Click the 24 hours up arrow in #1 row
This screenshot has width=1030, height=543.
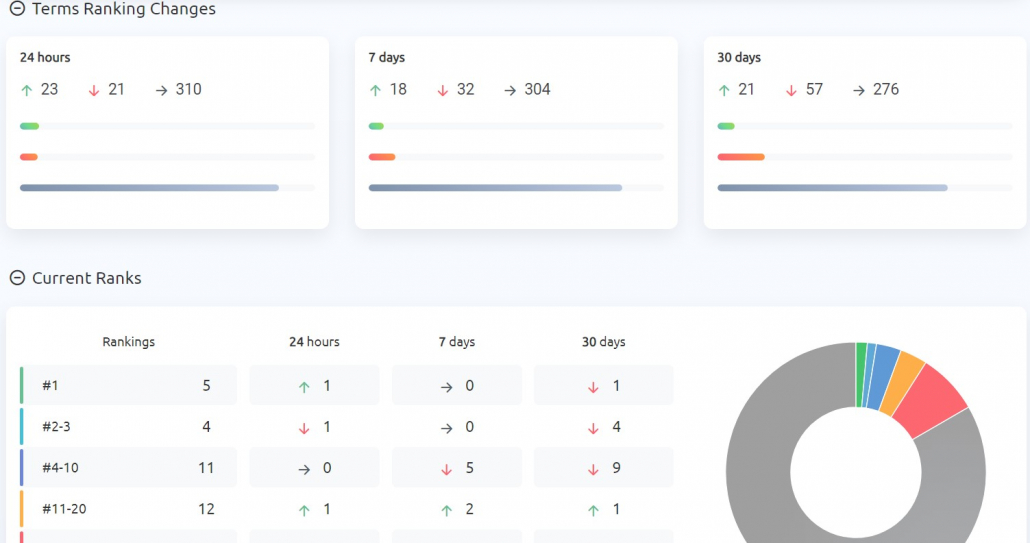click(x=304, y=387)
